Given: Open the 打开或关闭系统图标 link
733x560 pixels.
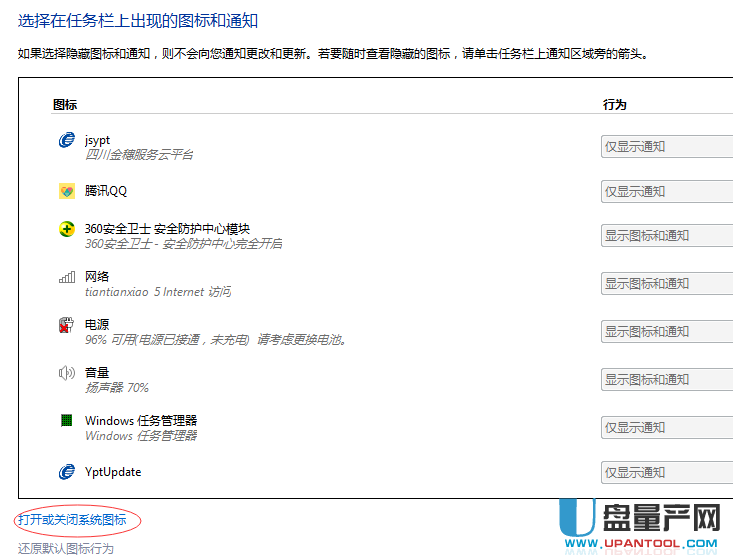Looking at the screenshot, I should (x=72, y=520).
